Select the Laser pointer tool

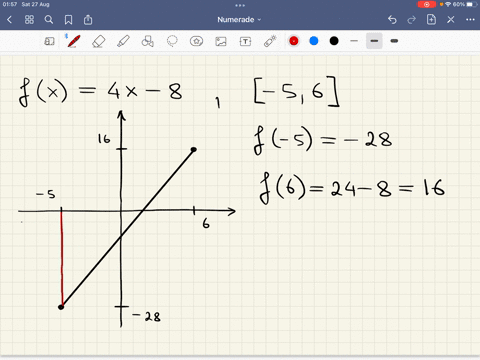click(270, 41)
